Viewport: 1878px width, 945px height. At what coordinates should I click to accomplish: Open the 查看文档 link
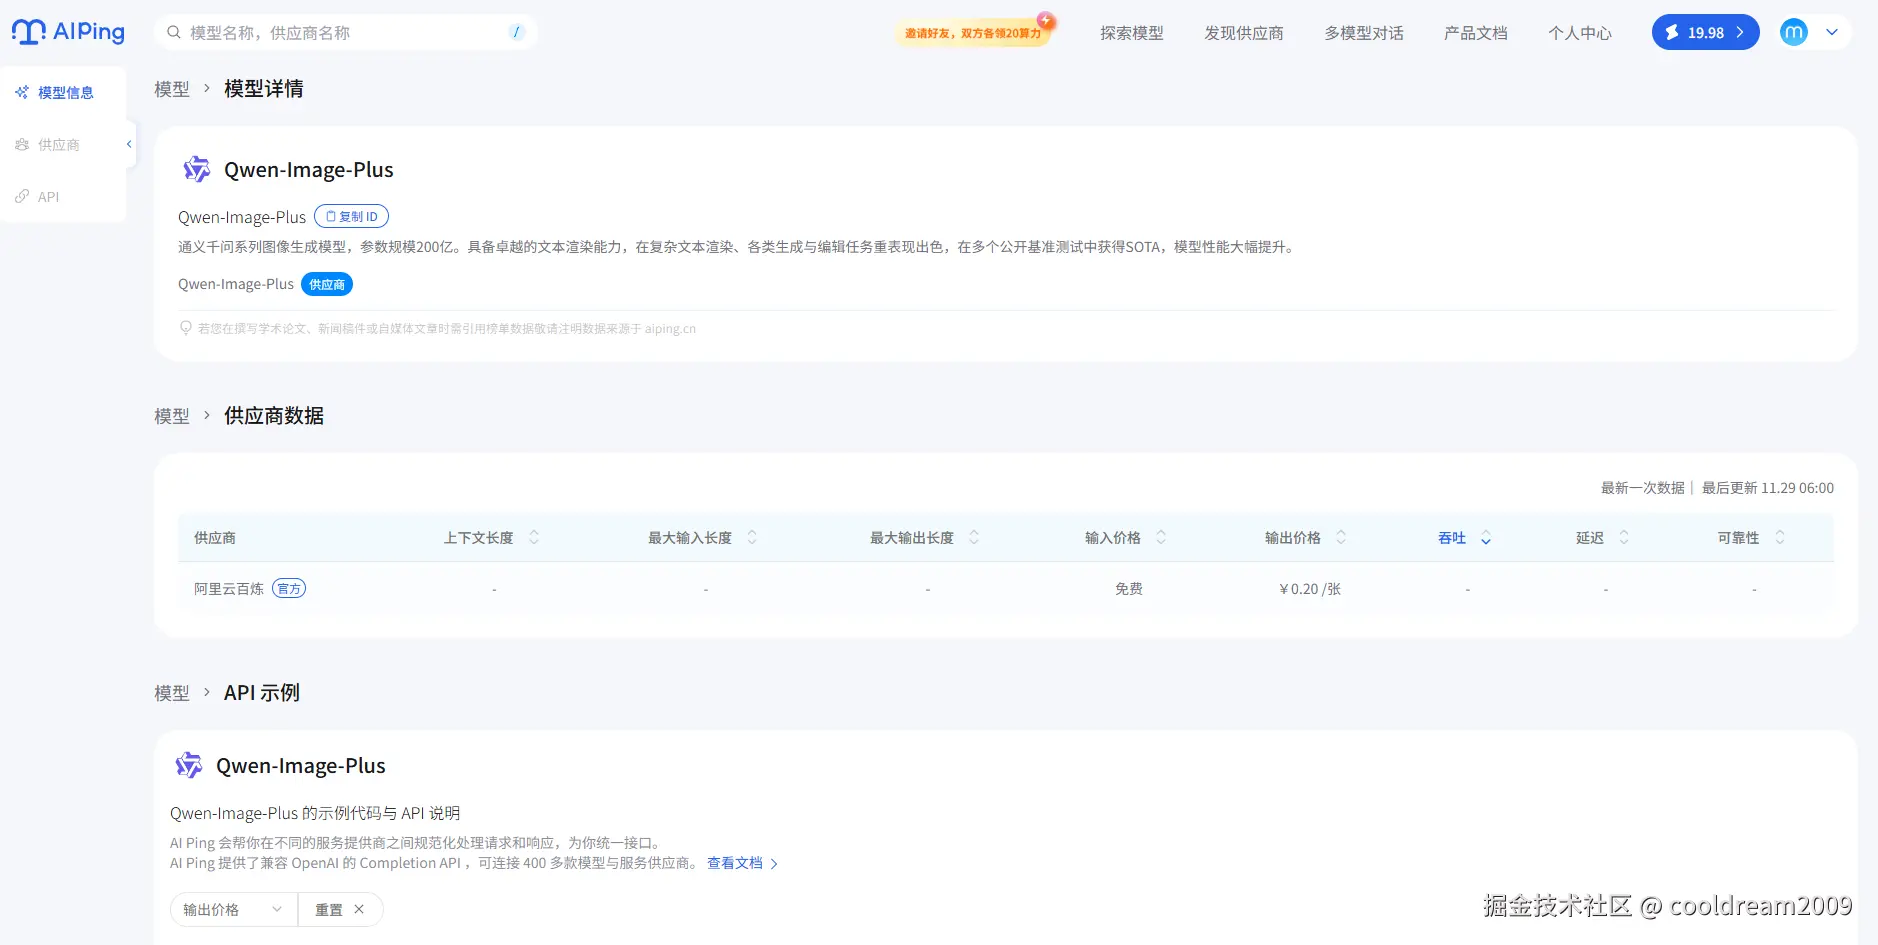(x=742, y=863)
